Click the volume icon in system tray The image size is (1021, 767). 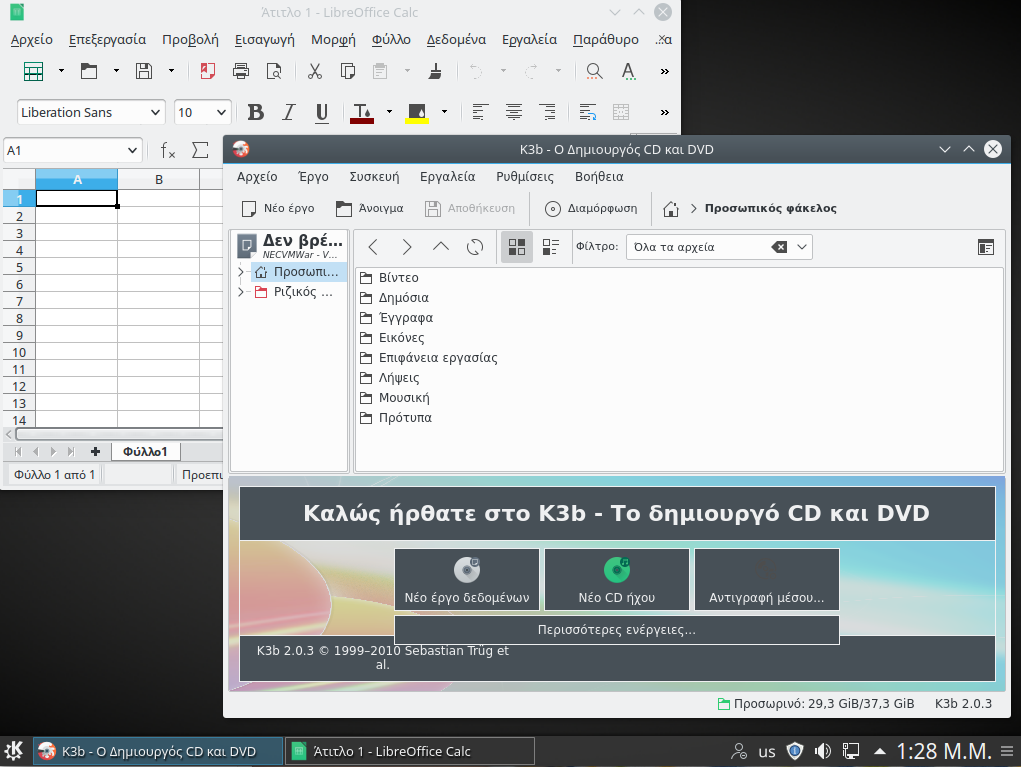(822, 751)
